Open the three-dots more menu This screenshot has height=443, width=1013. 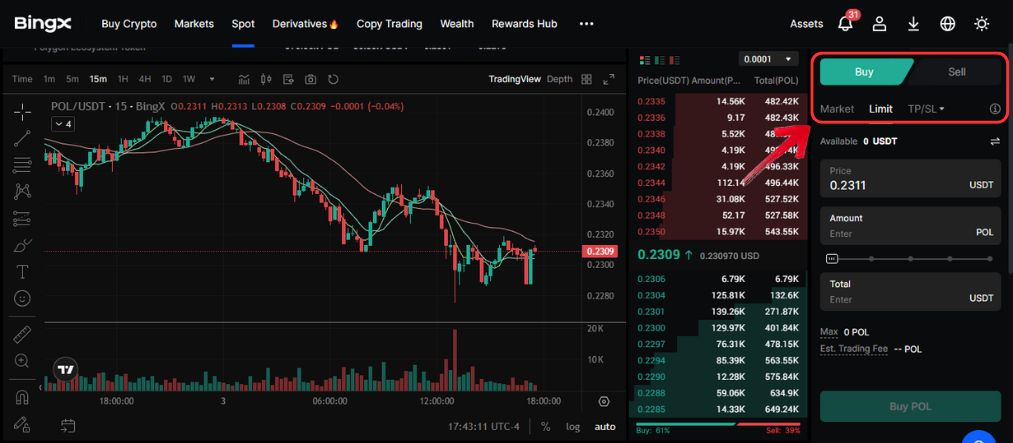click(x=587, y=24)
